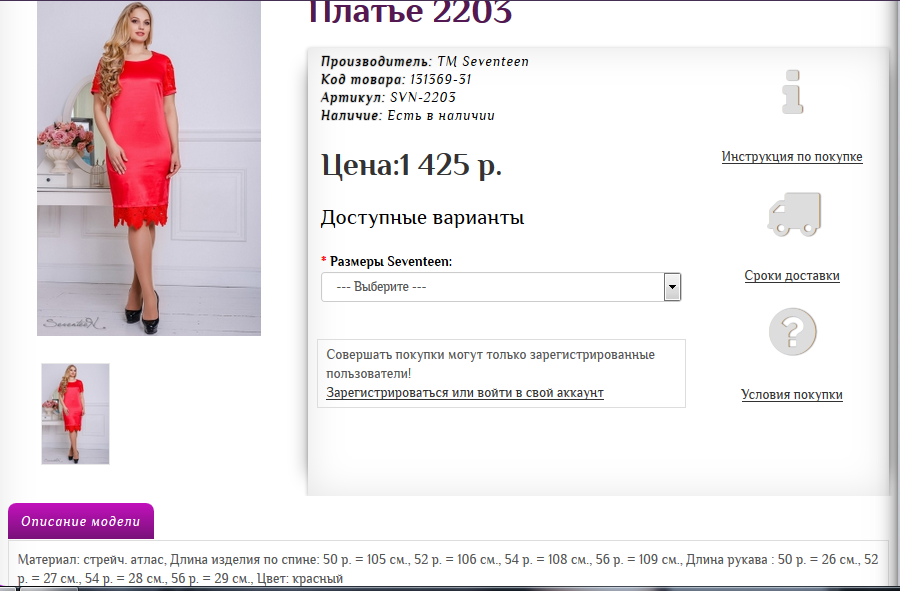Click the Есть в наличии availability text
The width and height of the screenshot is (900, 591).
pyautogui.click(x=441, y=115)
